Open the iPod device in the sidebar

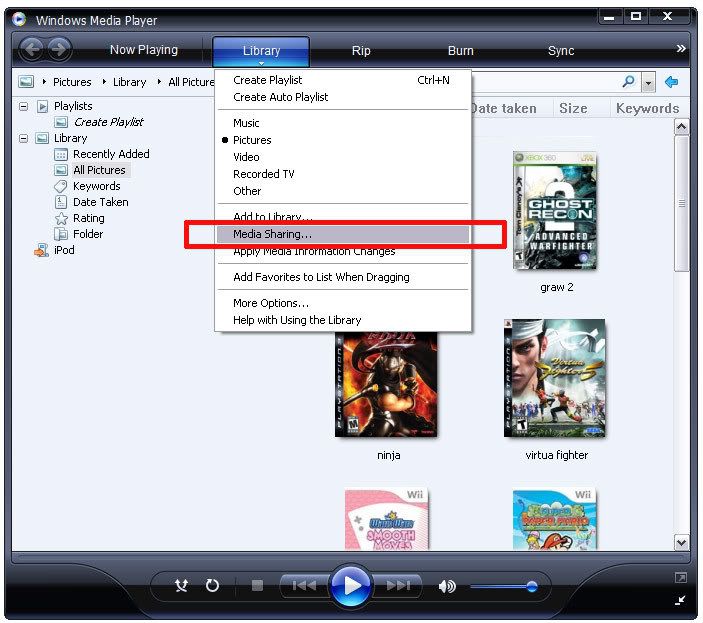[x=63, y=250]
